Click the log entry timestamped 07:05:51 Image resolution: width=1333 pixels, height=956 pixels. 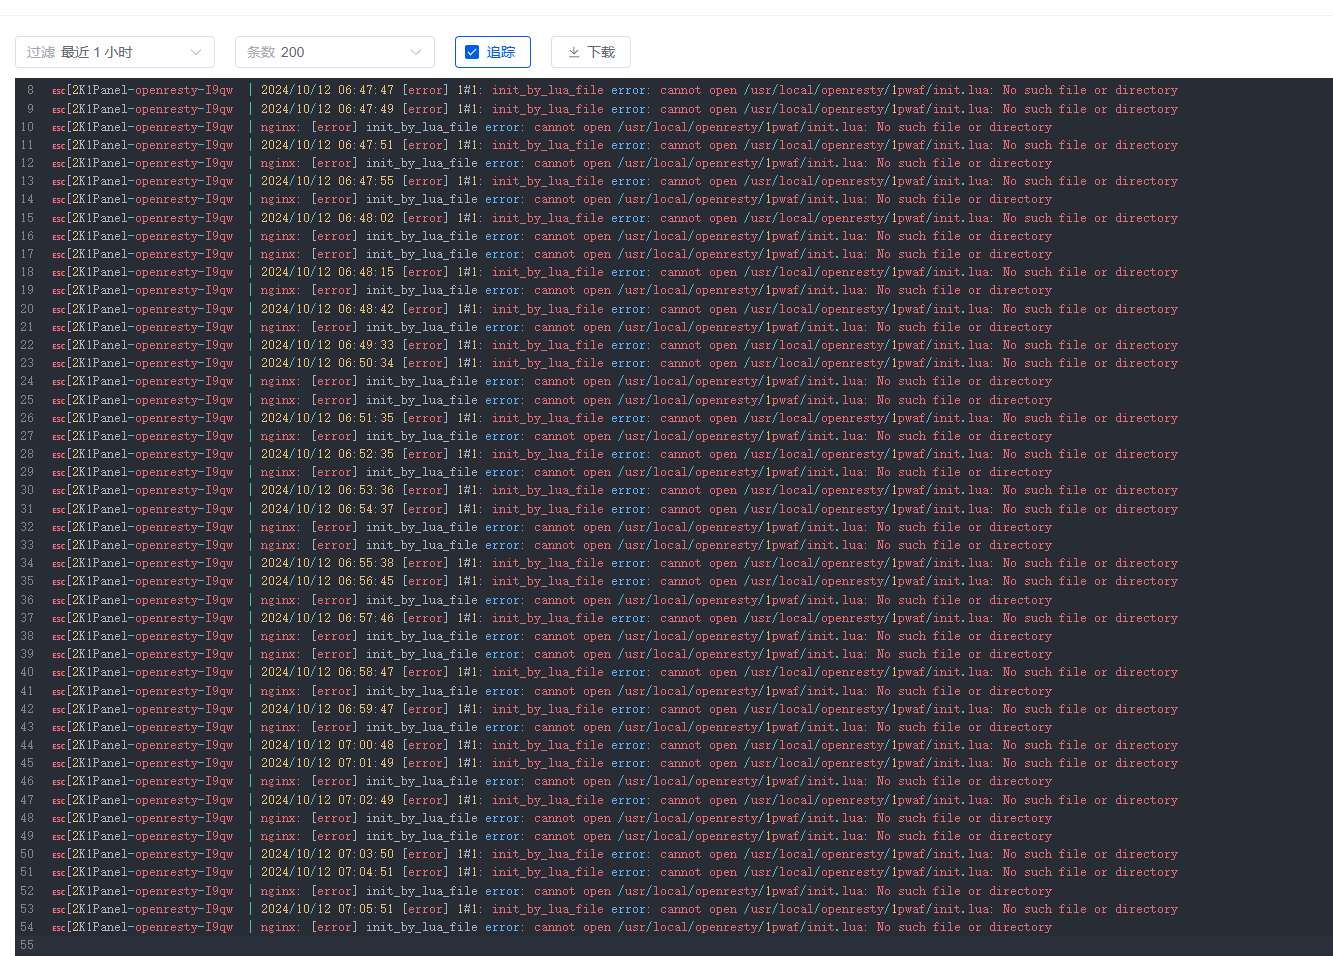click(615, 909)
